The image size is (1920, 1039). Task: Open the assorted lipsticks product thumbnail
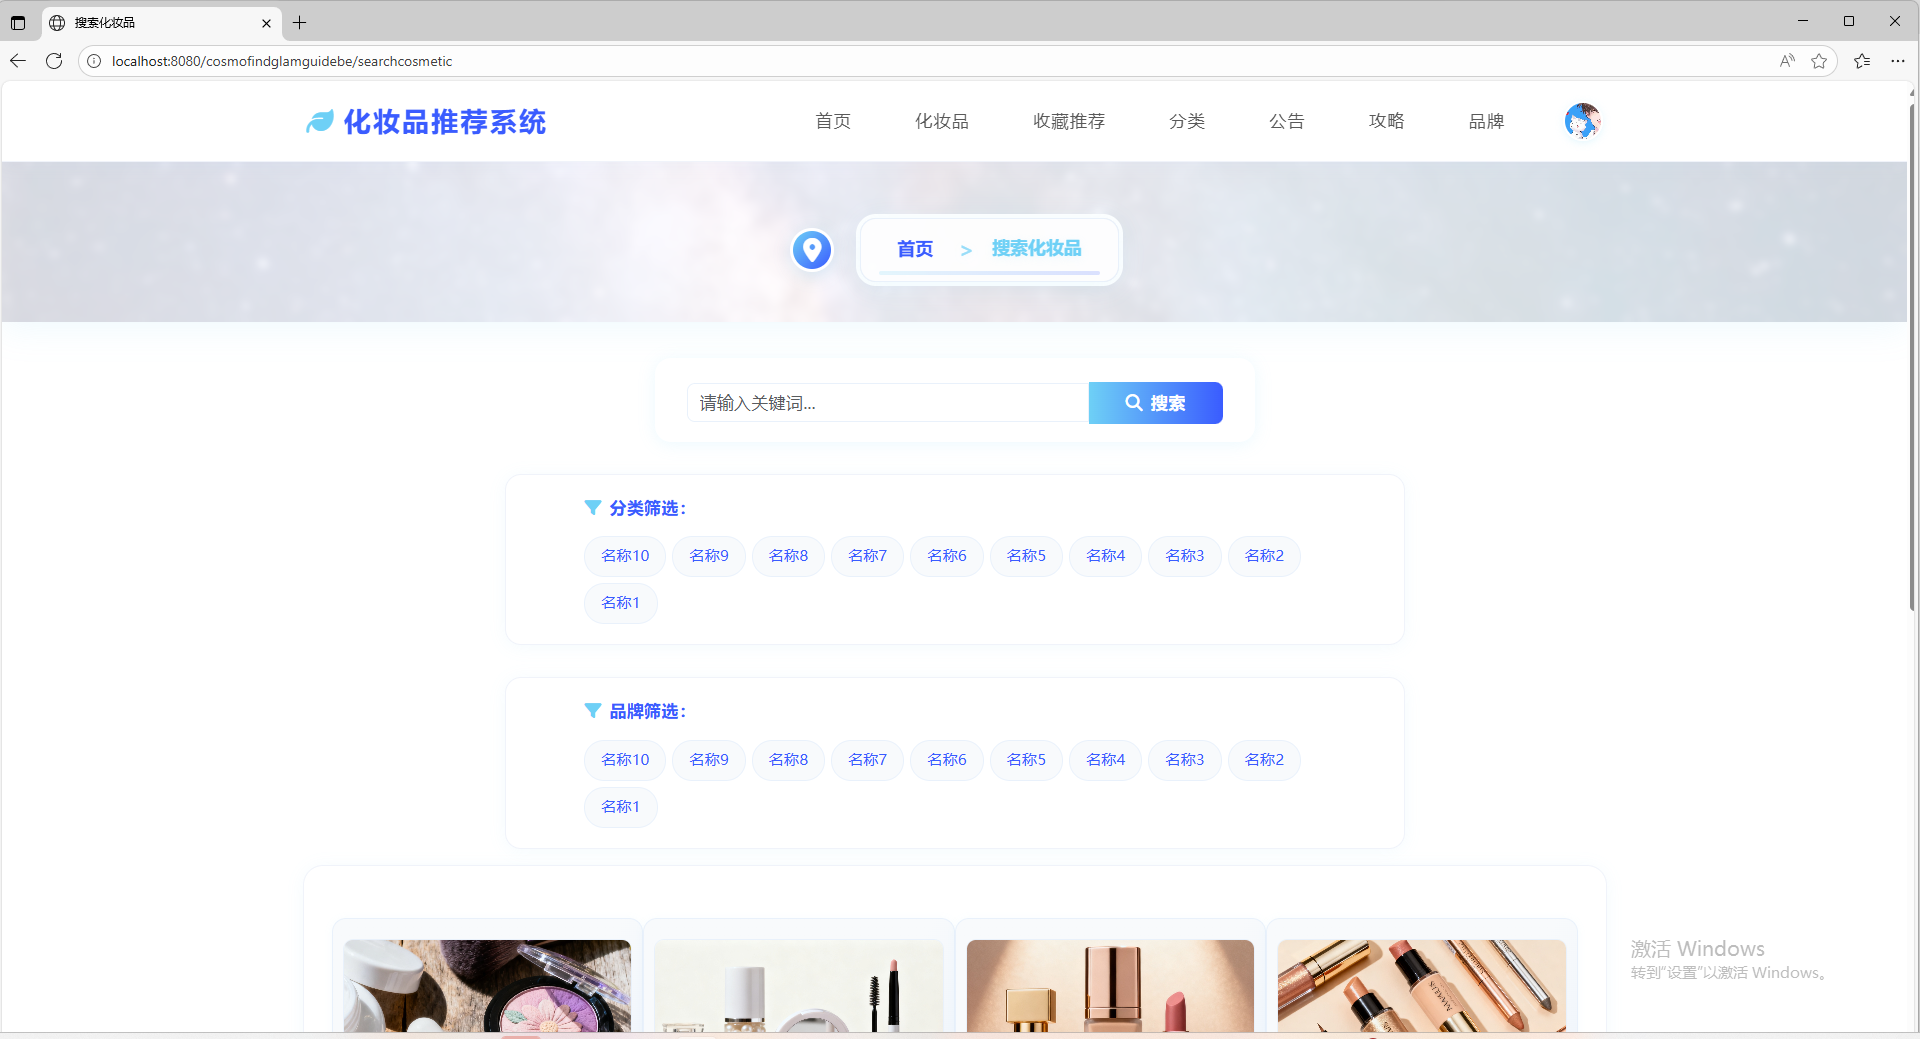1421,985
